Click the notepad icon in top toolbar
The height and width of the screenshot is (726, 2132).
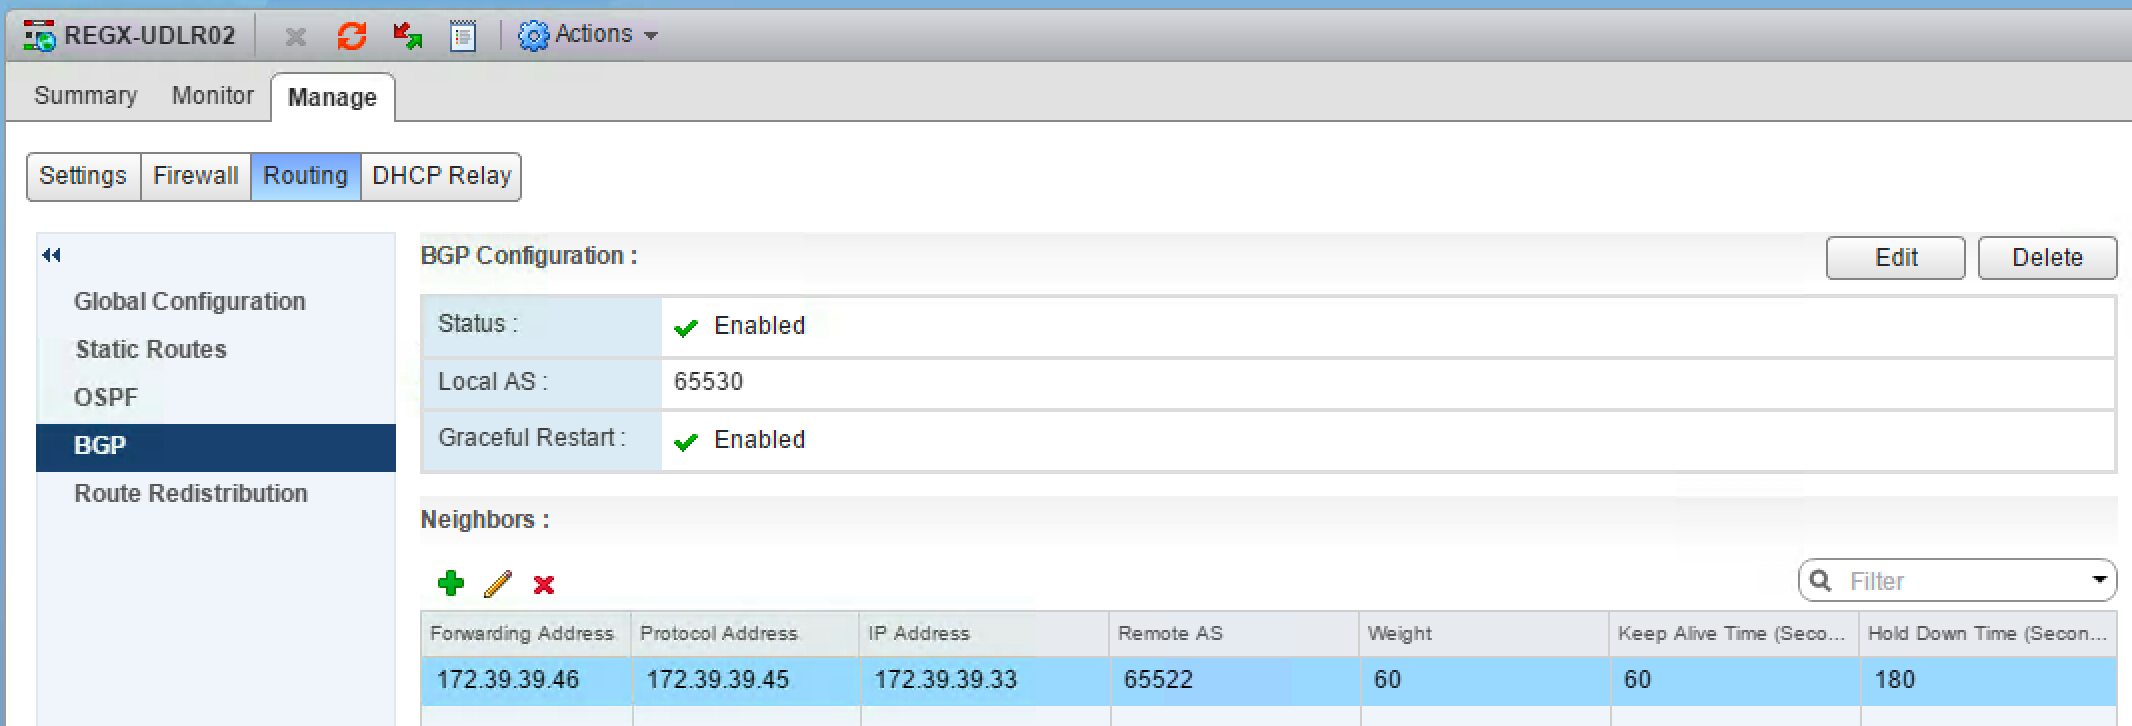[462, 37]
